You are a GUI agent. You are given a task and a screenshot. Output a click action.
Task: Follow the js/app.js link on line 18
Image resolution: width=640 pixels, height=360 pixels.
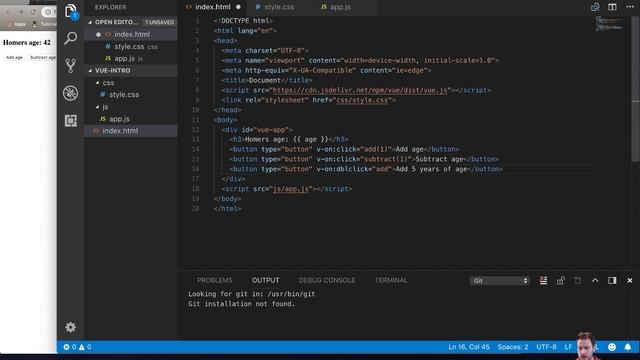tap(291, 189)
